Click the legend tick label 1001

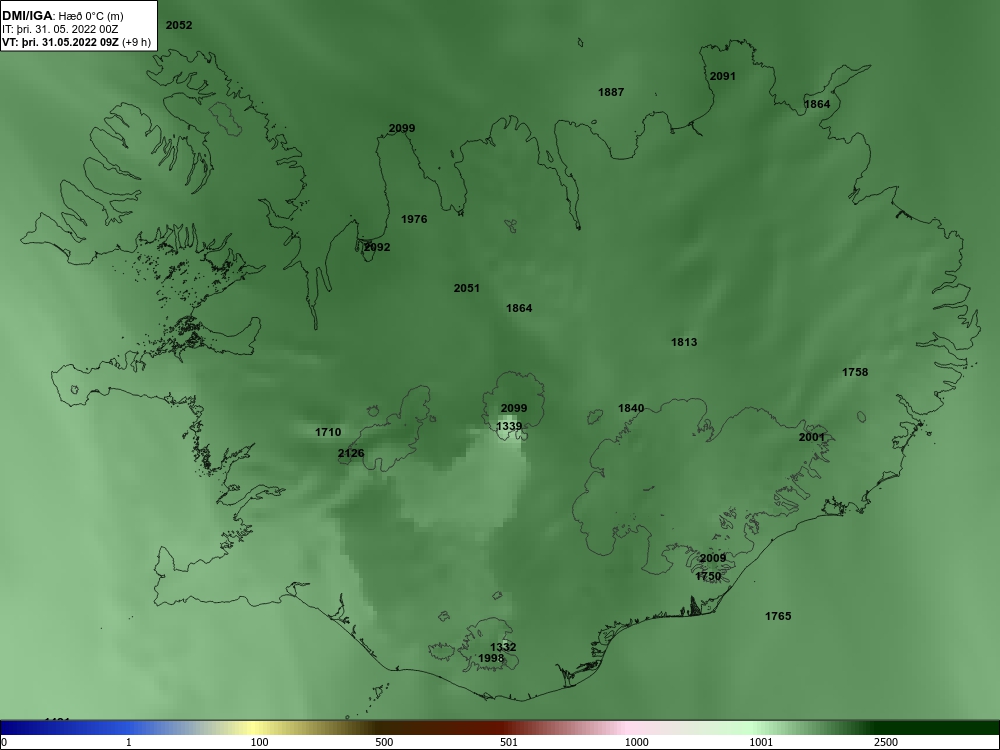tap(761, 742)
